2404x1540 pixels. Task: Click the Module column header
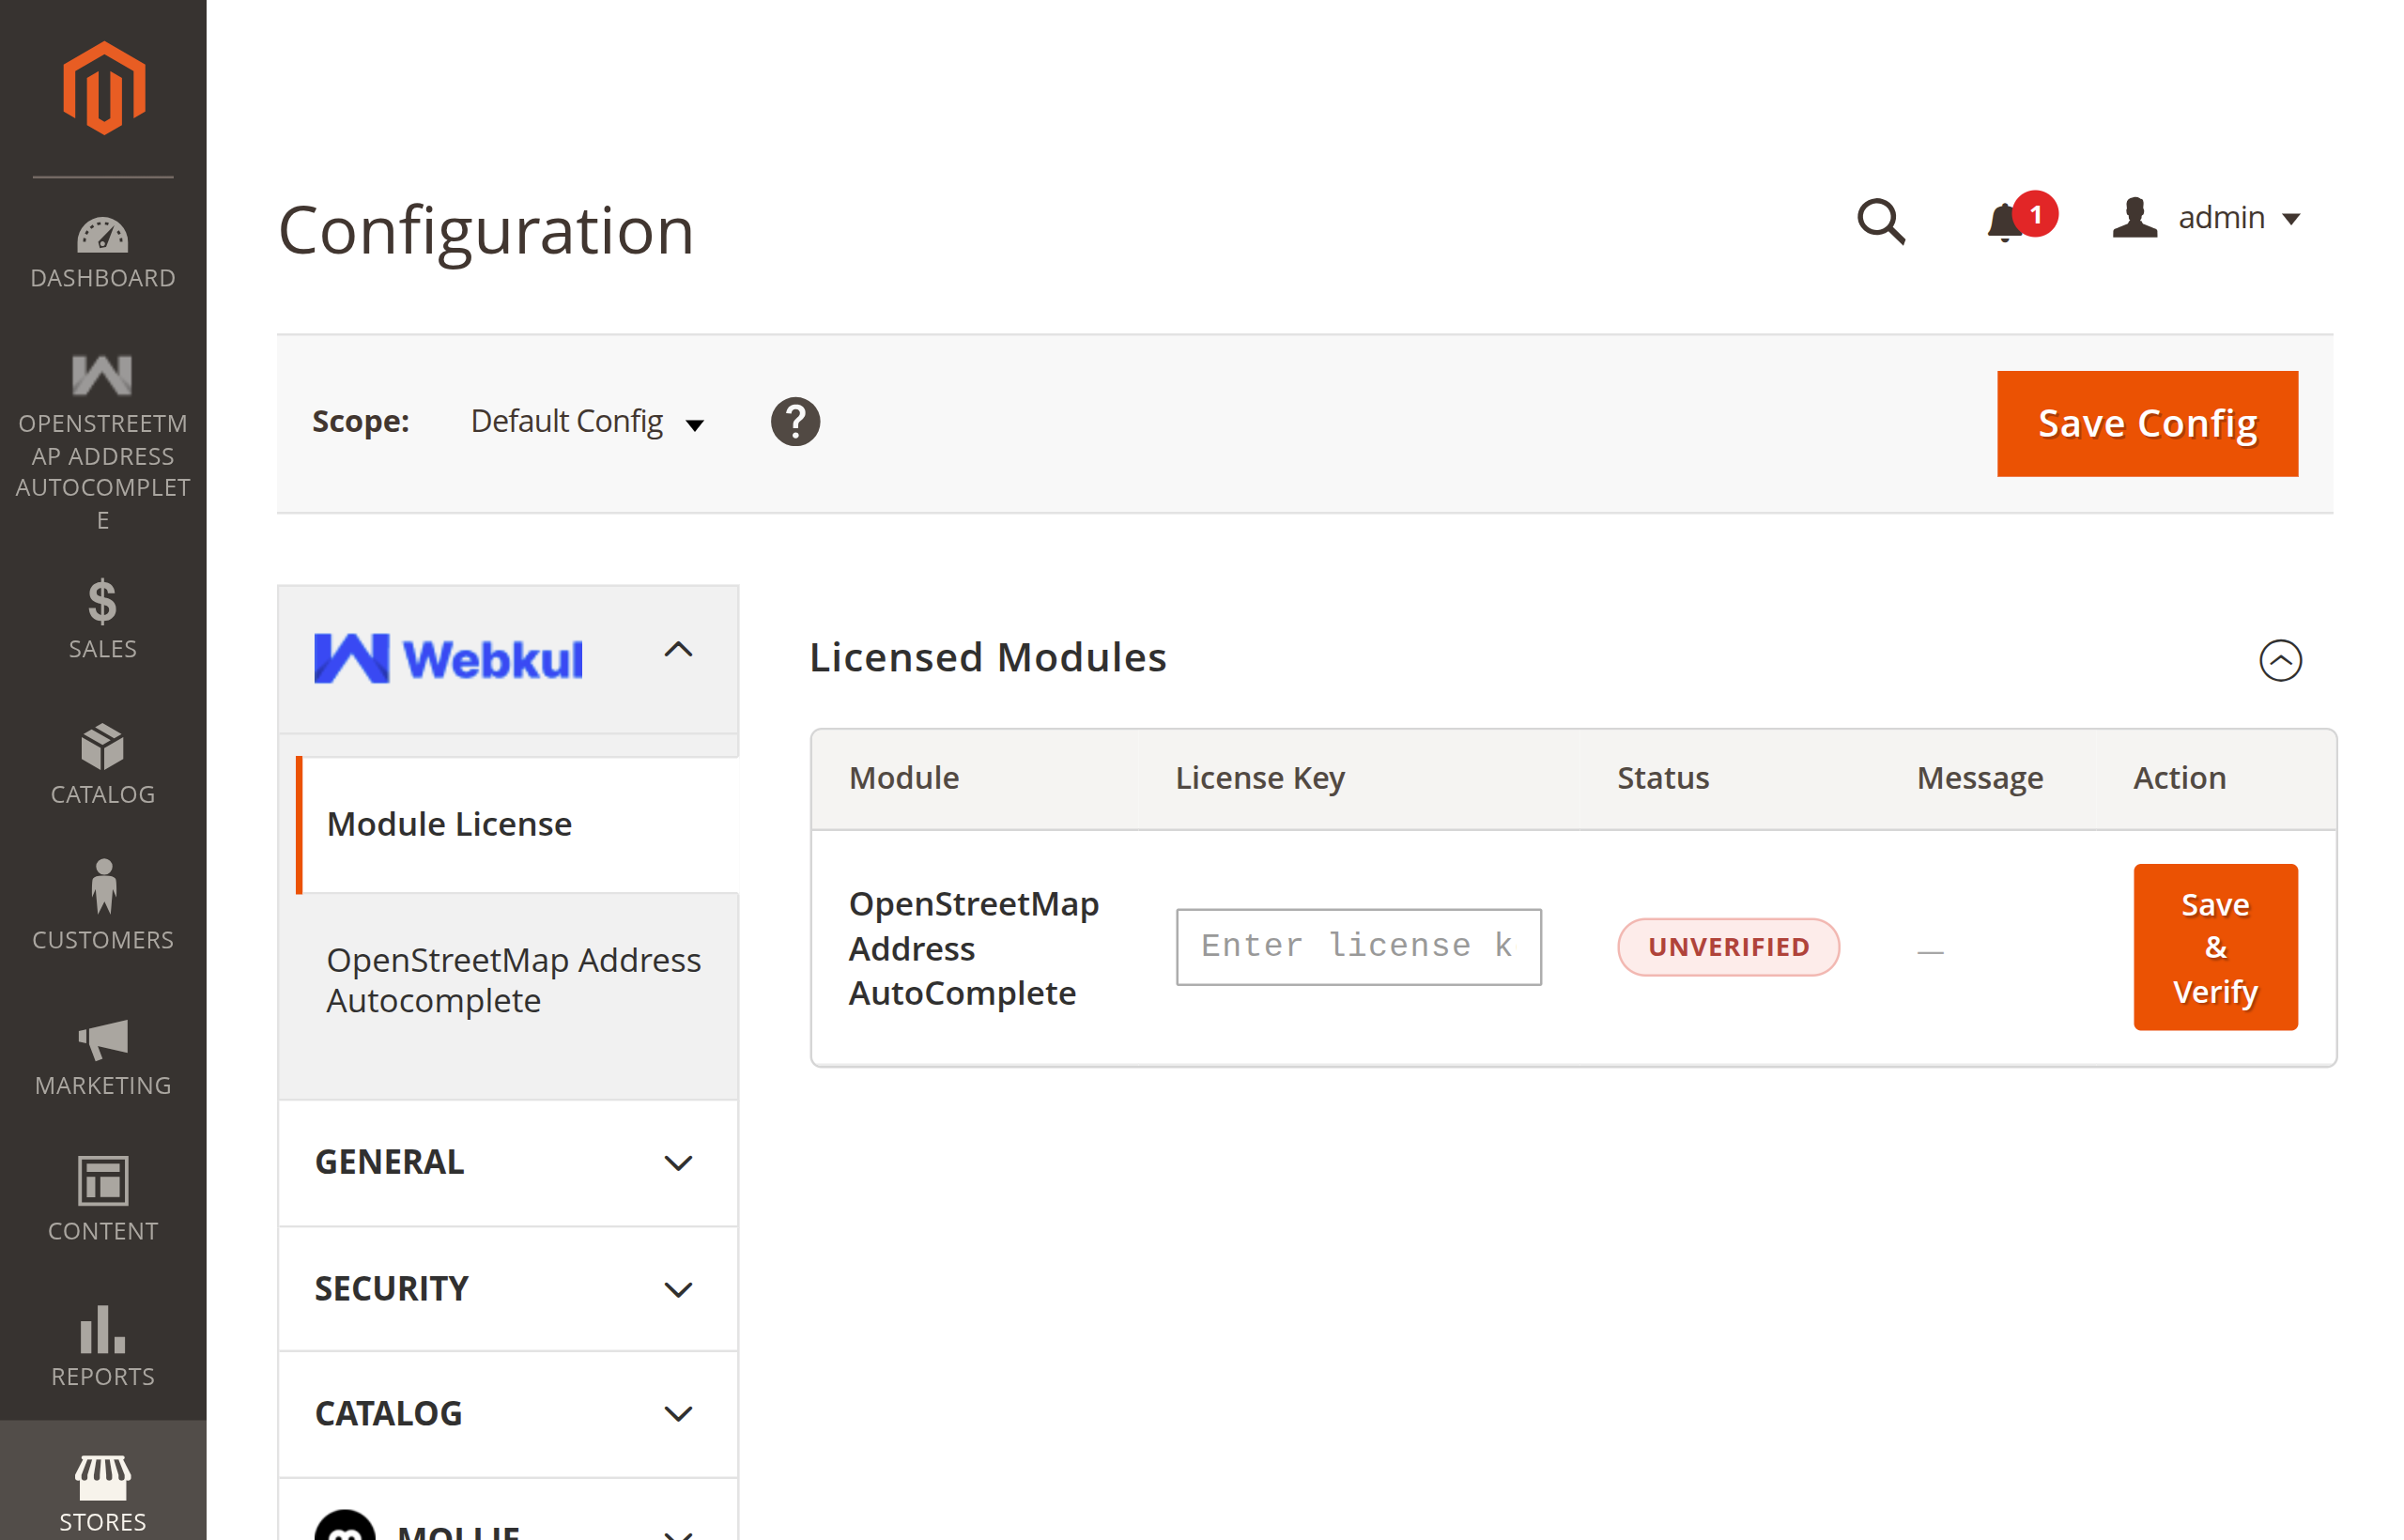click(x=904, y=778)
